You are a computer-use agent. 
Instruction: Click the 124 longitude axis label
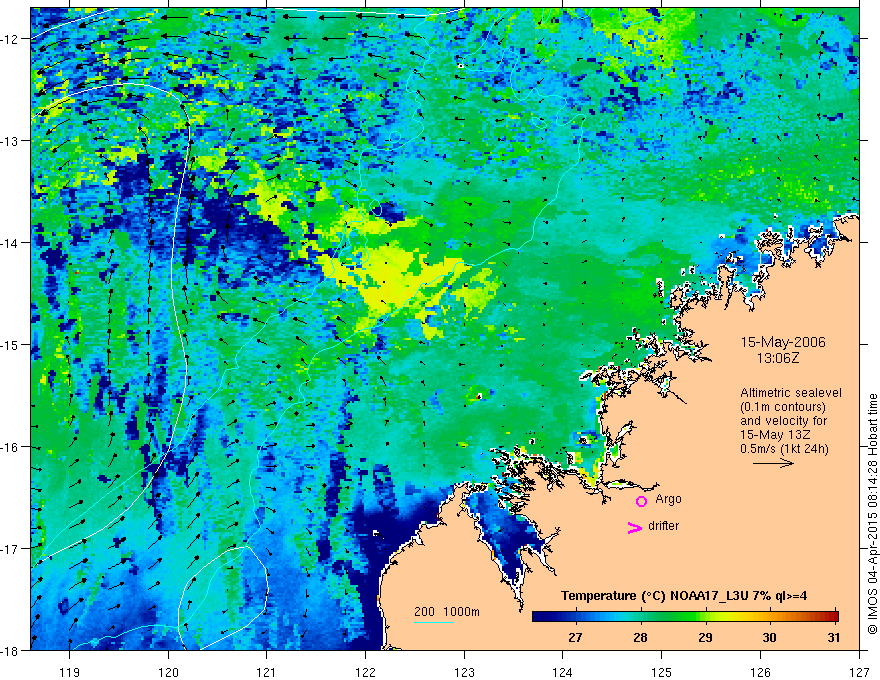tap(563, 673)
